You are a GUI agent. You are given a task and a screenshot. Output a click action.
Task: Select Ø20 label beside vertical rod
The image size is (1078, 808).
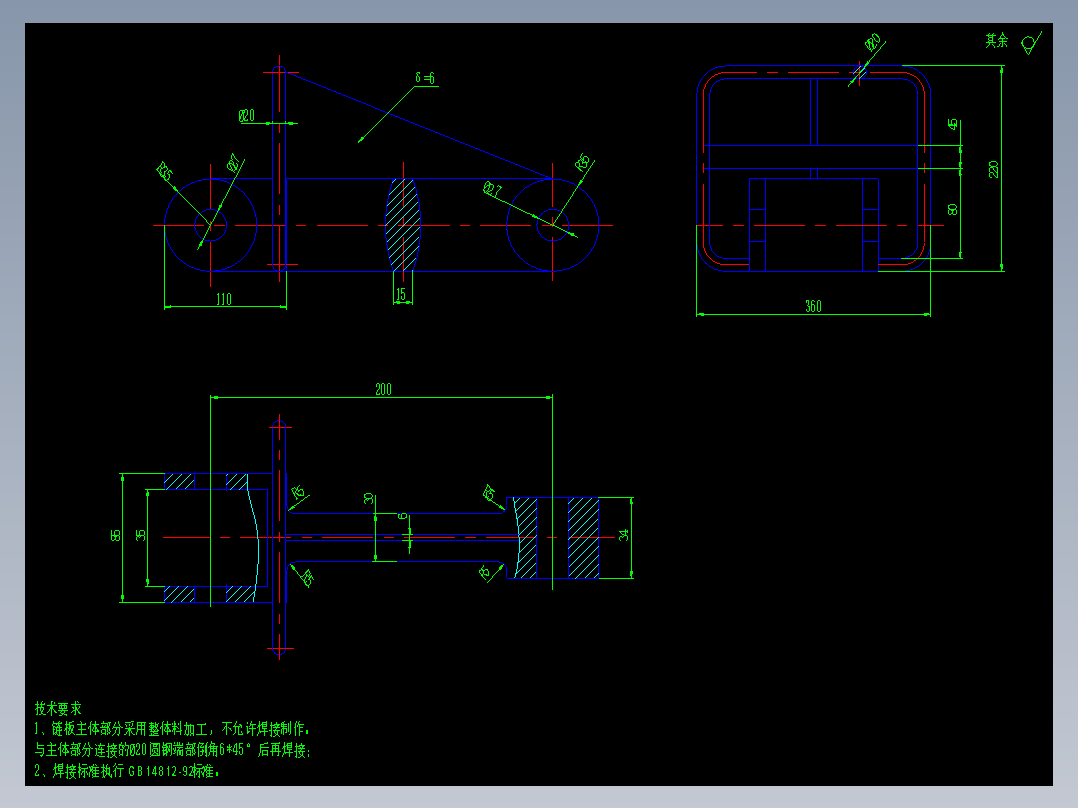[x=247, y=116]
